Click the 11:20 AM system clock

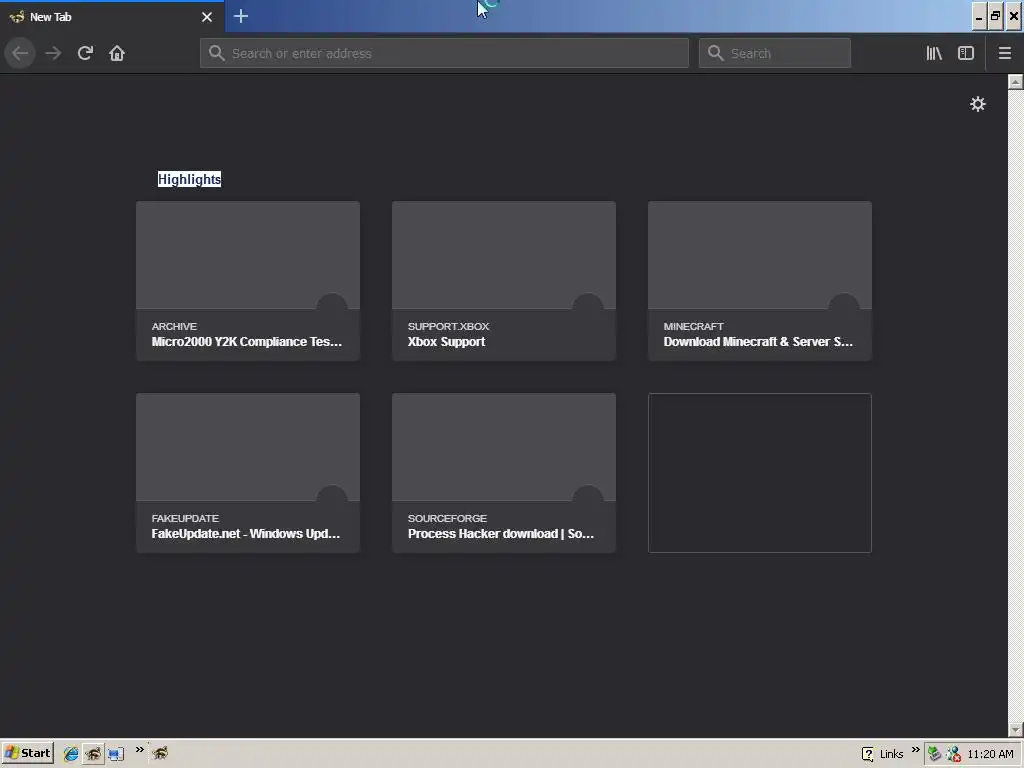[x=991, y=754]
